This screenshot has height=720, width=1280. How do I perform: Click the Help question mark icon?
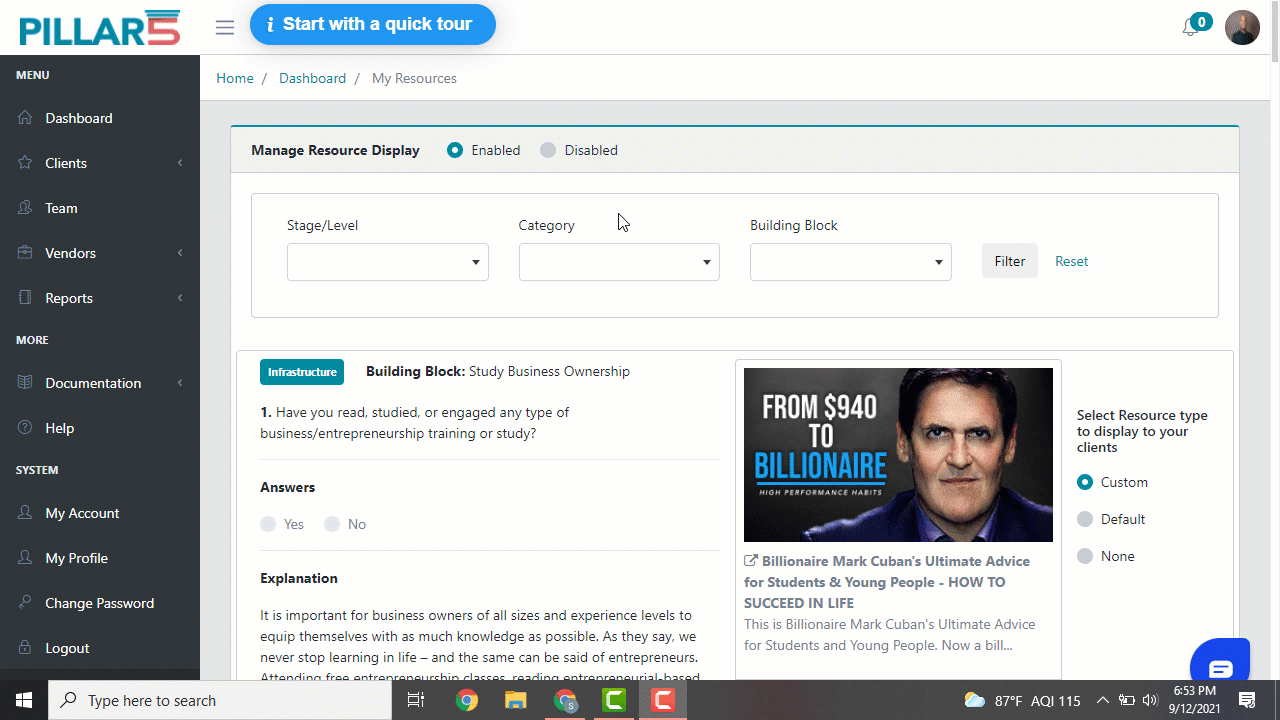25,428
